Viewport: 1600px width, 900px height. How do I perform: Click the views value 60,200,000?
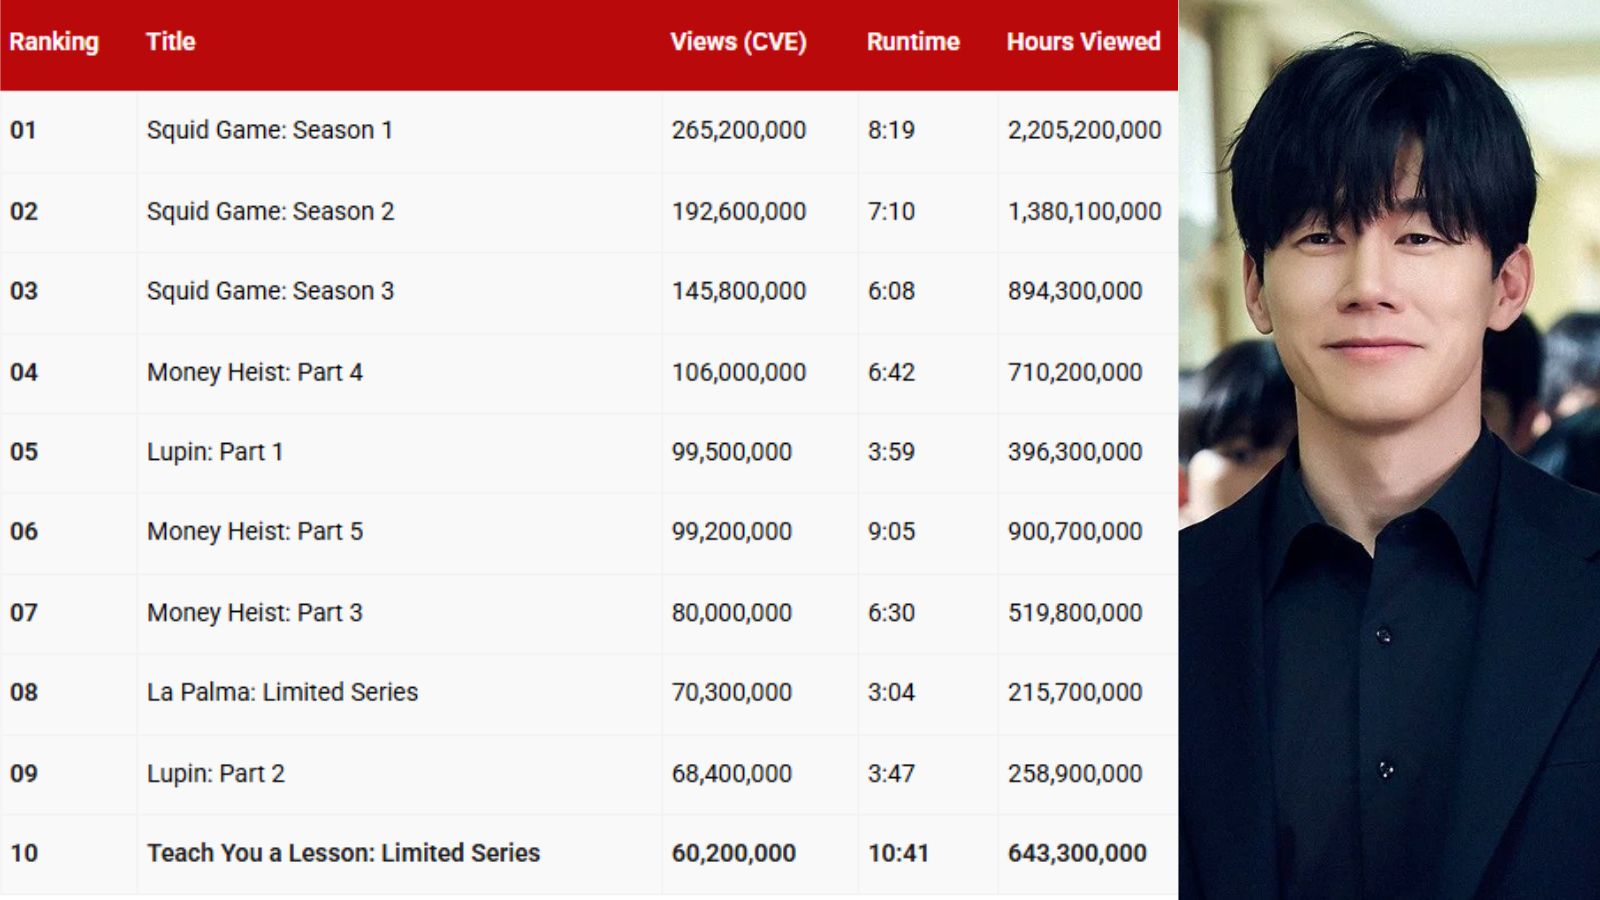[734, 853]
